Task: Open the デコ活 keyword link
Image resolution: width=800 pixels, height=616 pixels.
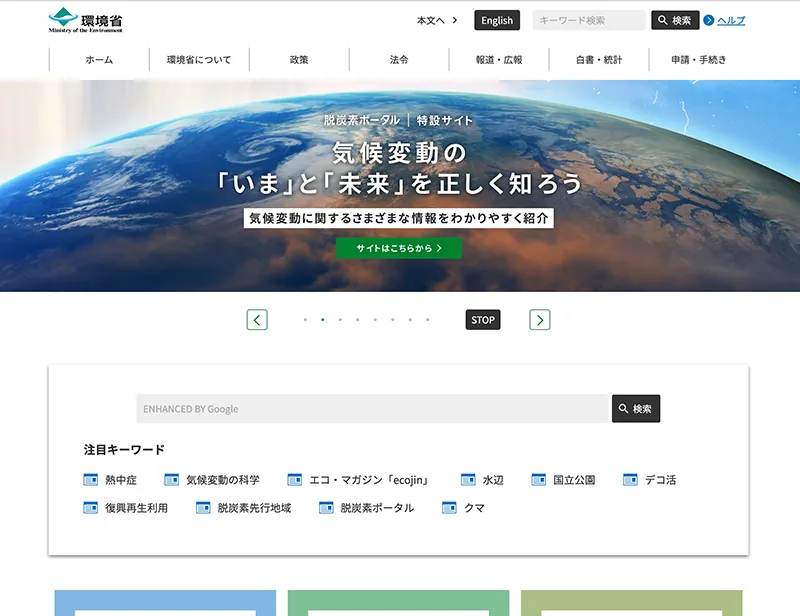Action: [660, 480]
